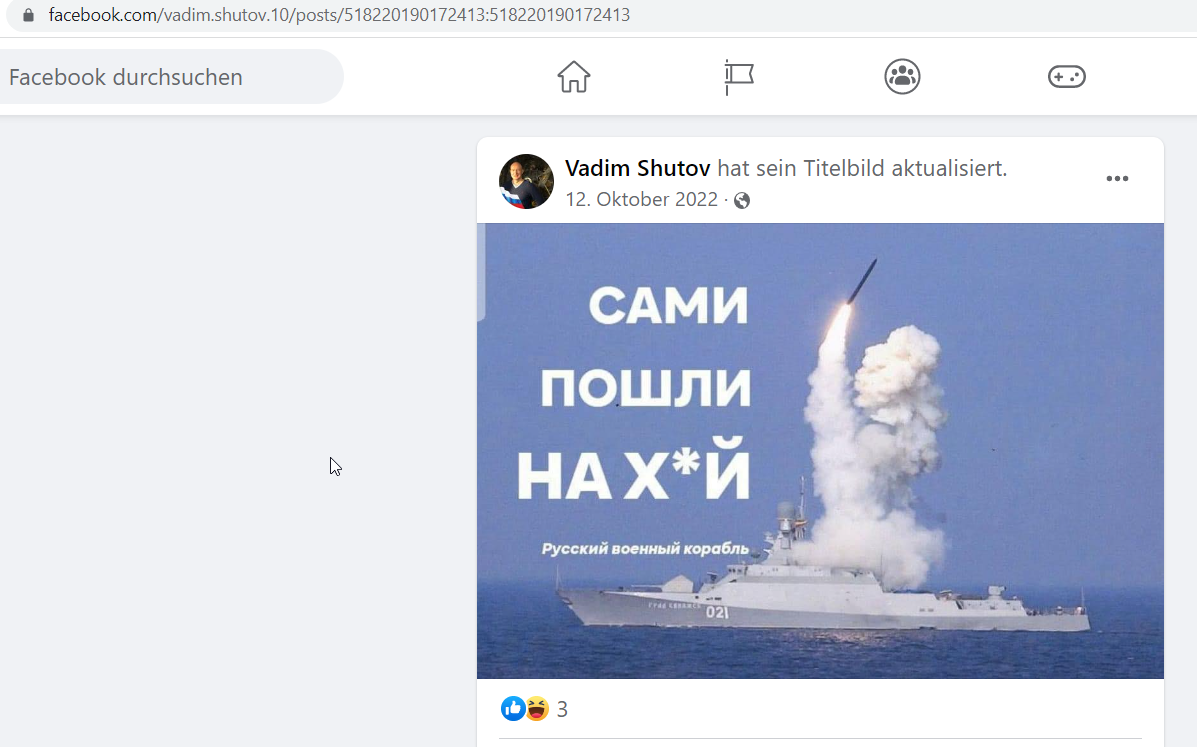Click the lock icon in address bar
Viewport: 1197px width, 747px height.
click(28, 14)
